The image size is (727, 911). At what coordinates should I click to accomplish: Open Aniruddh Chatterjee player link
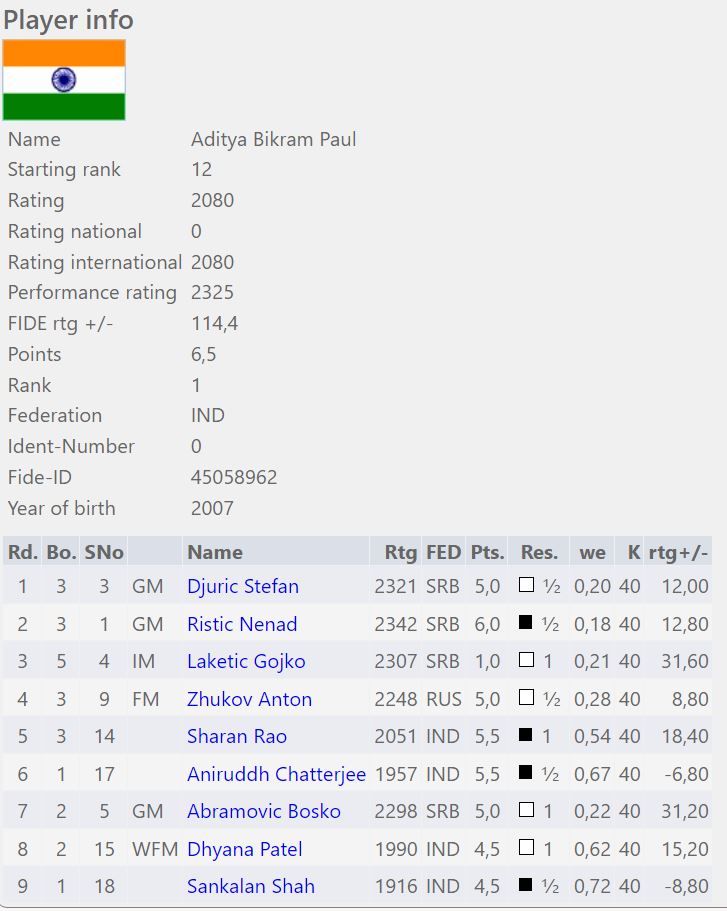tap(277, 774)
